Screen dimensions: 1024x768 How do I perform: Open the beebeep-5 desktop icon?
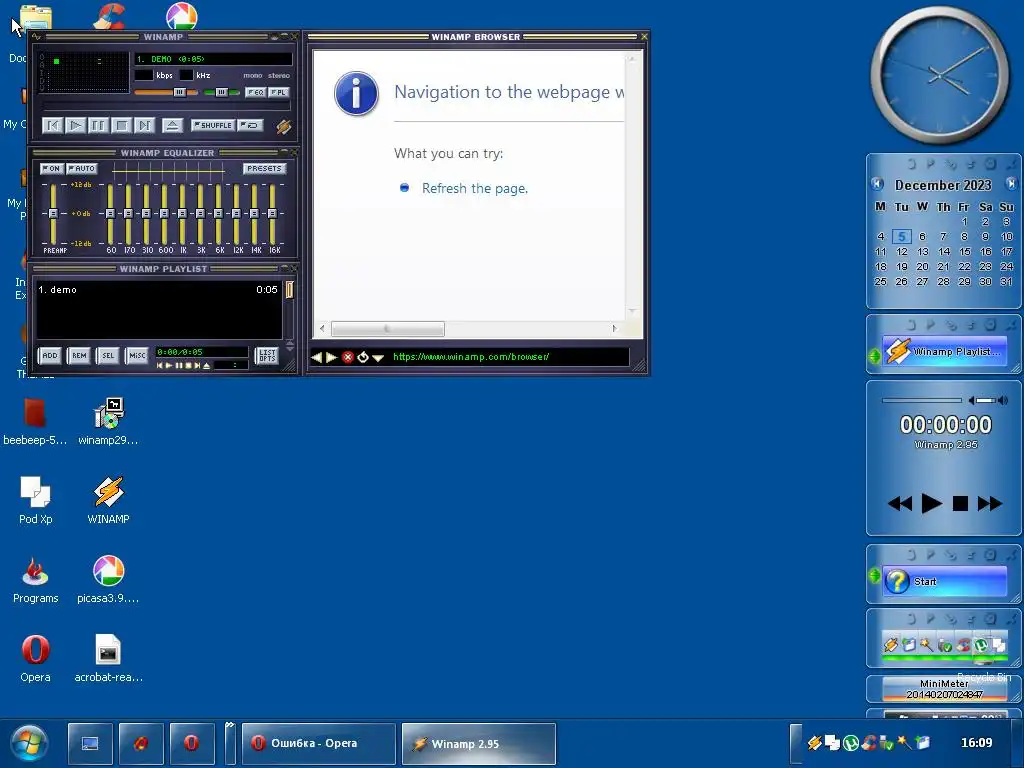pyautogui.click(x=35, y=421)
